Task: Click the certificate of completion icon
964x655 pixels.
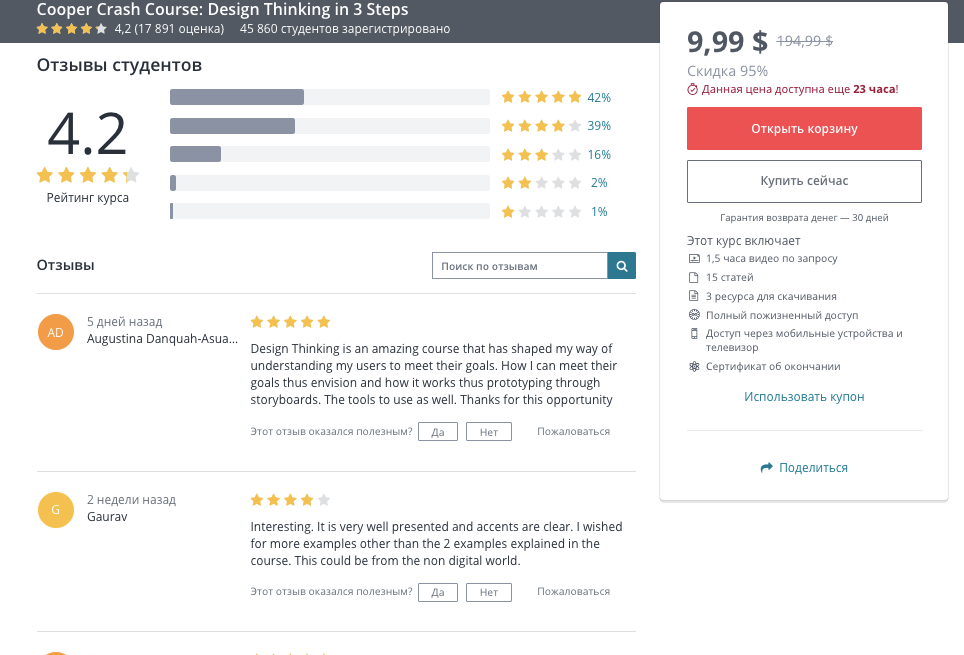Action: [692, 366]
